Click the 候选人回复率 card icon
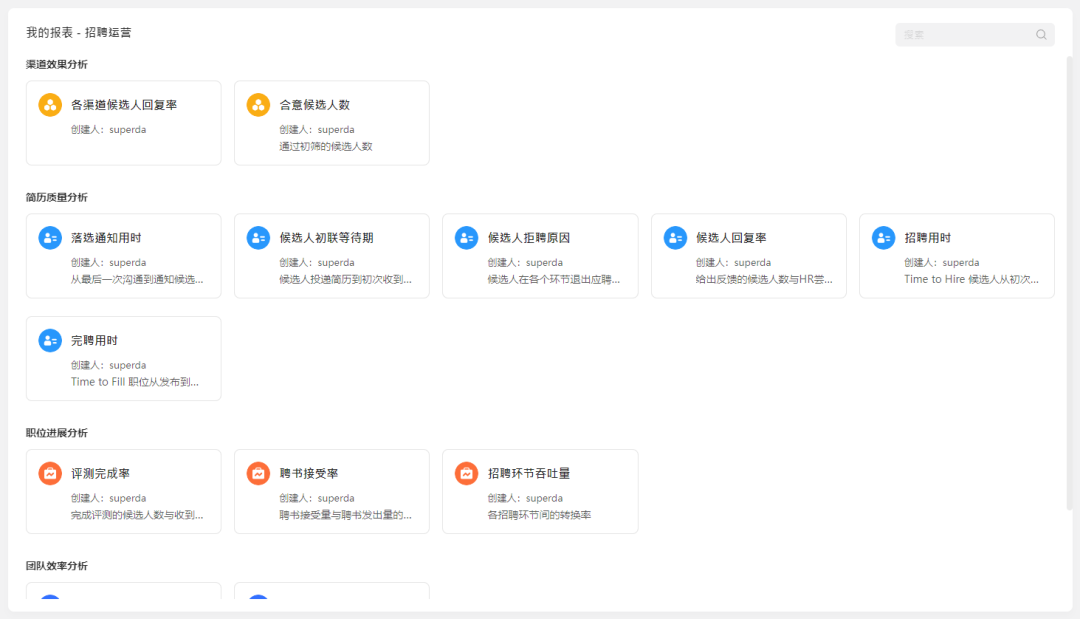 [x=675, y=238]
